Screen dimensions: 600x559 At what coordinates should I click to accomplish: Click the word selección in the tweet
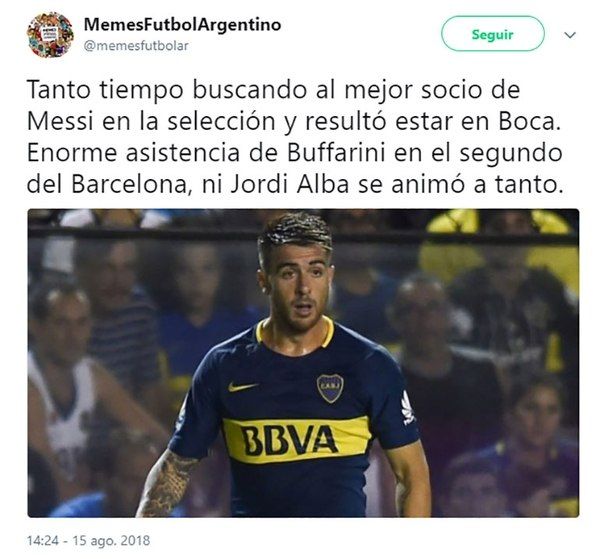[222, 122]
